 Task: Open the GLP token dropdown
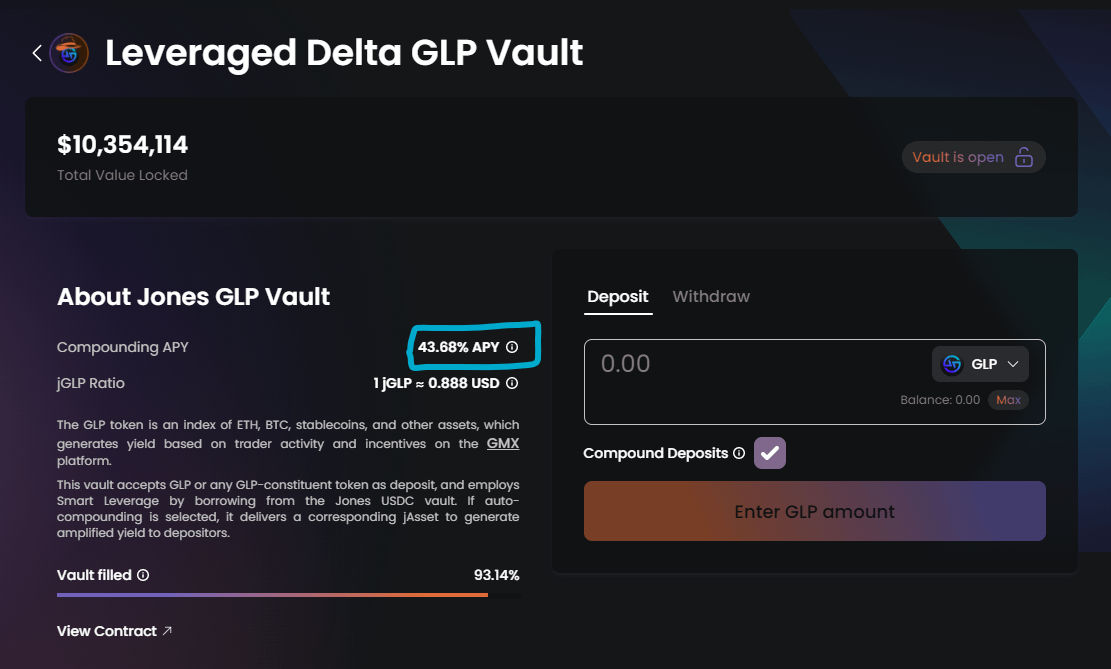pos(980,364)
